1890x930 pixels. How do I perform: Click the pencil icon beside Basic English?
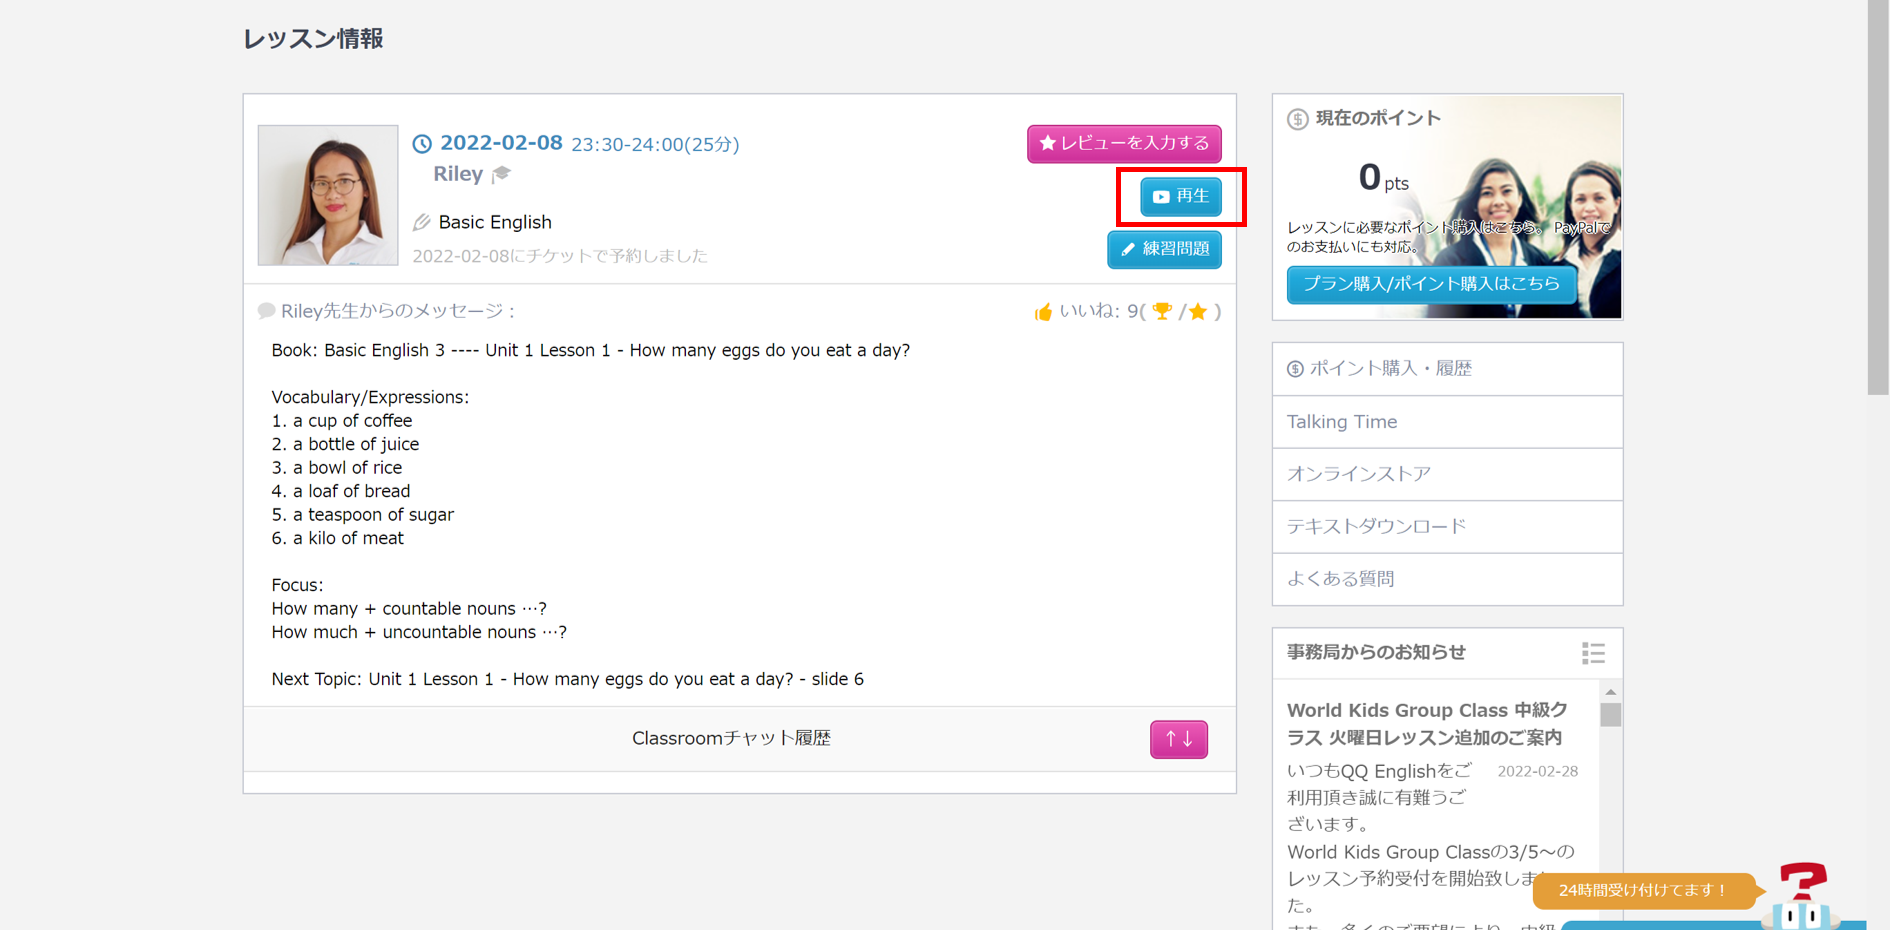[x=422, y=222]
